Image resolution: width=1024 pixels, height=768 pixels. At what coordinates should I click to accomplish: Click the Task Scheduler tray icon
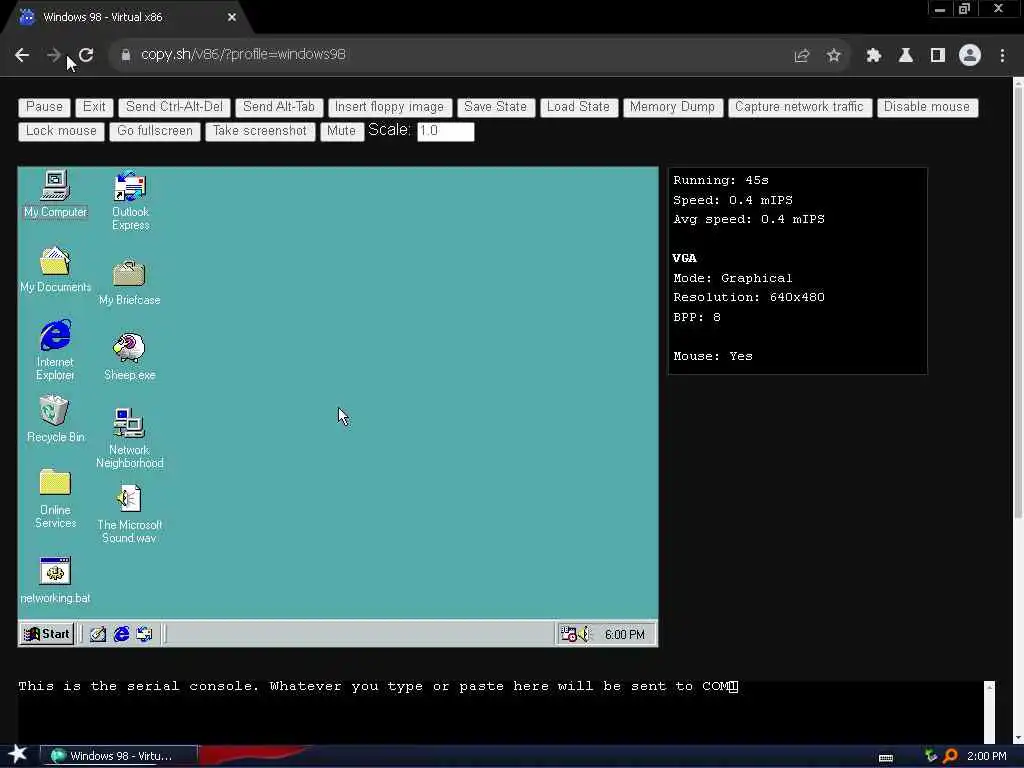coord(568,633)
